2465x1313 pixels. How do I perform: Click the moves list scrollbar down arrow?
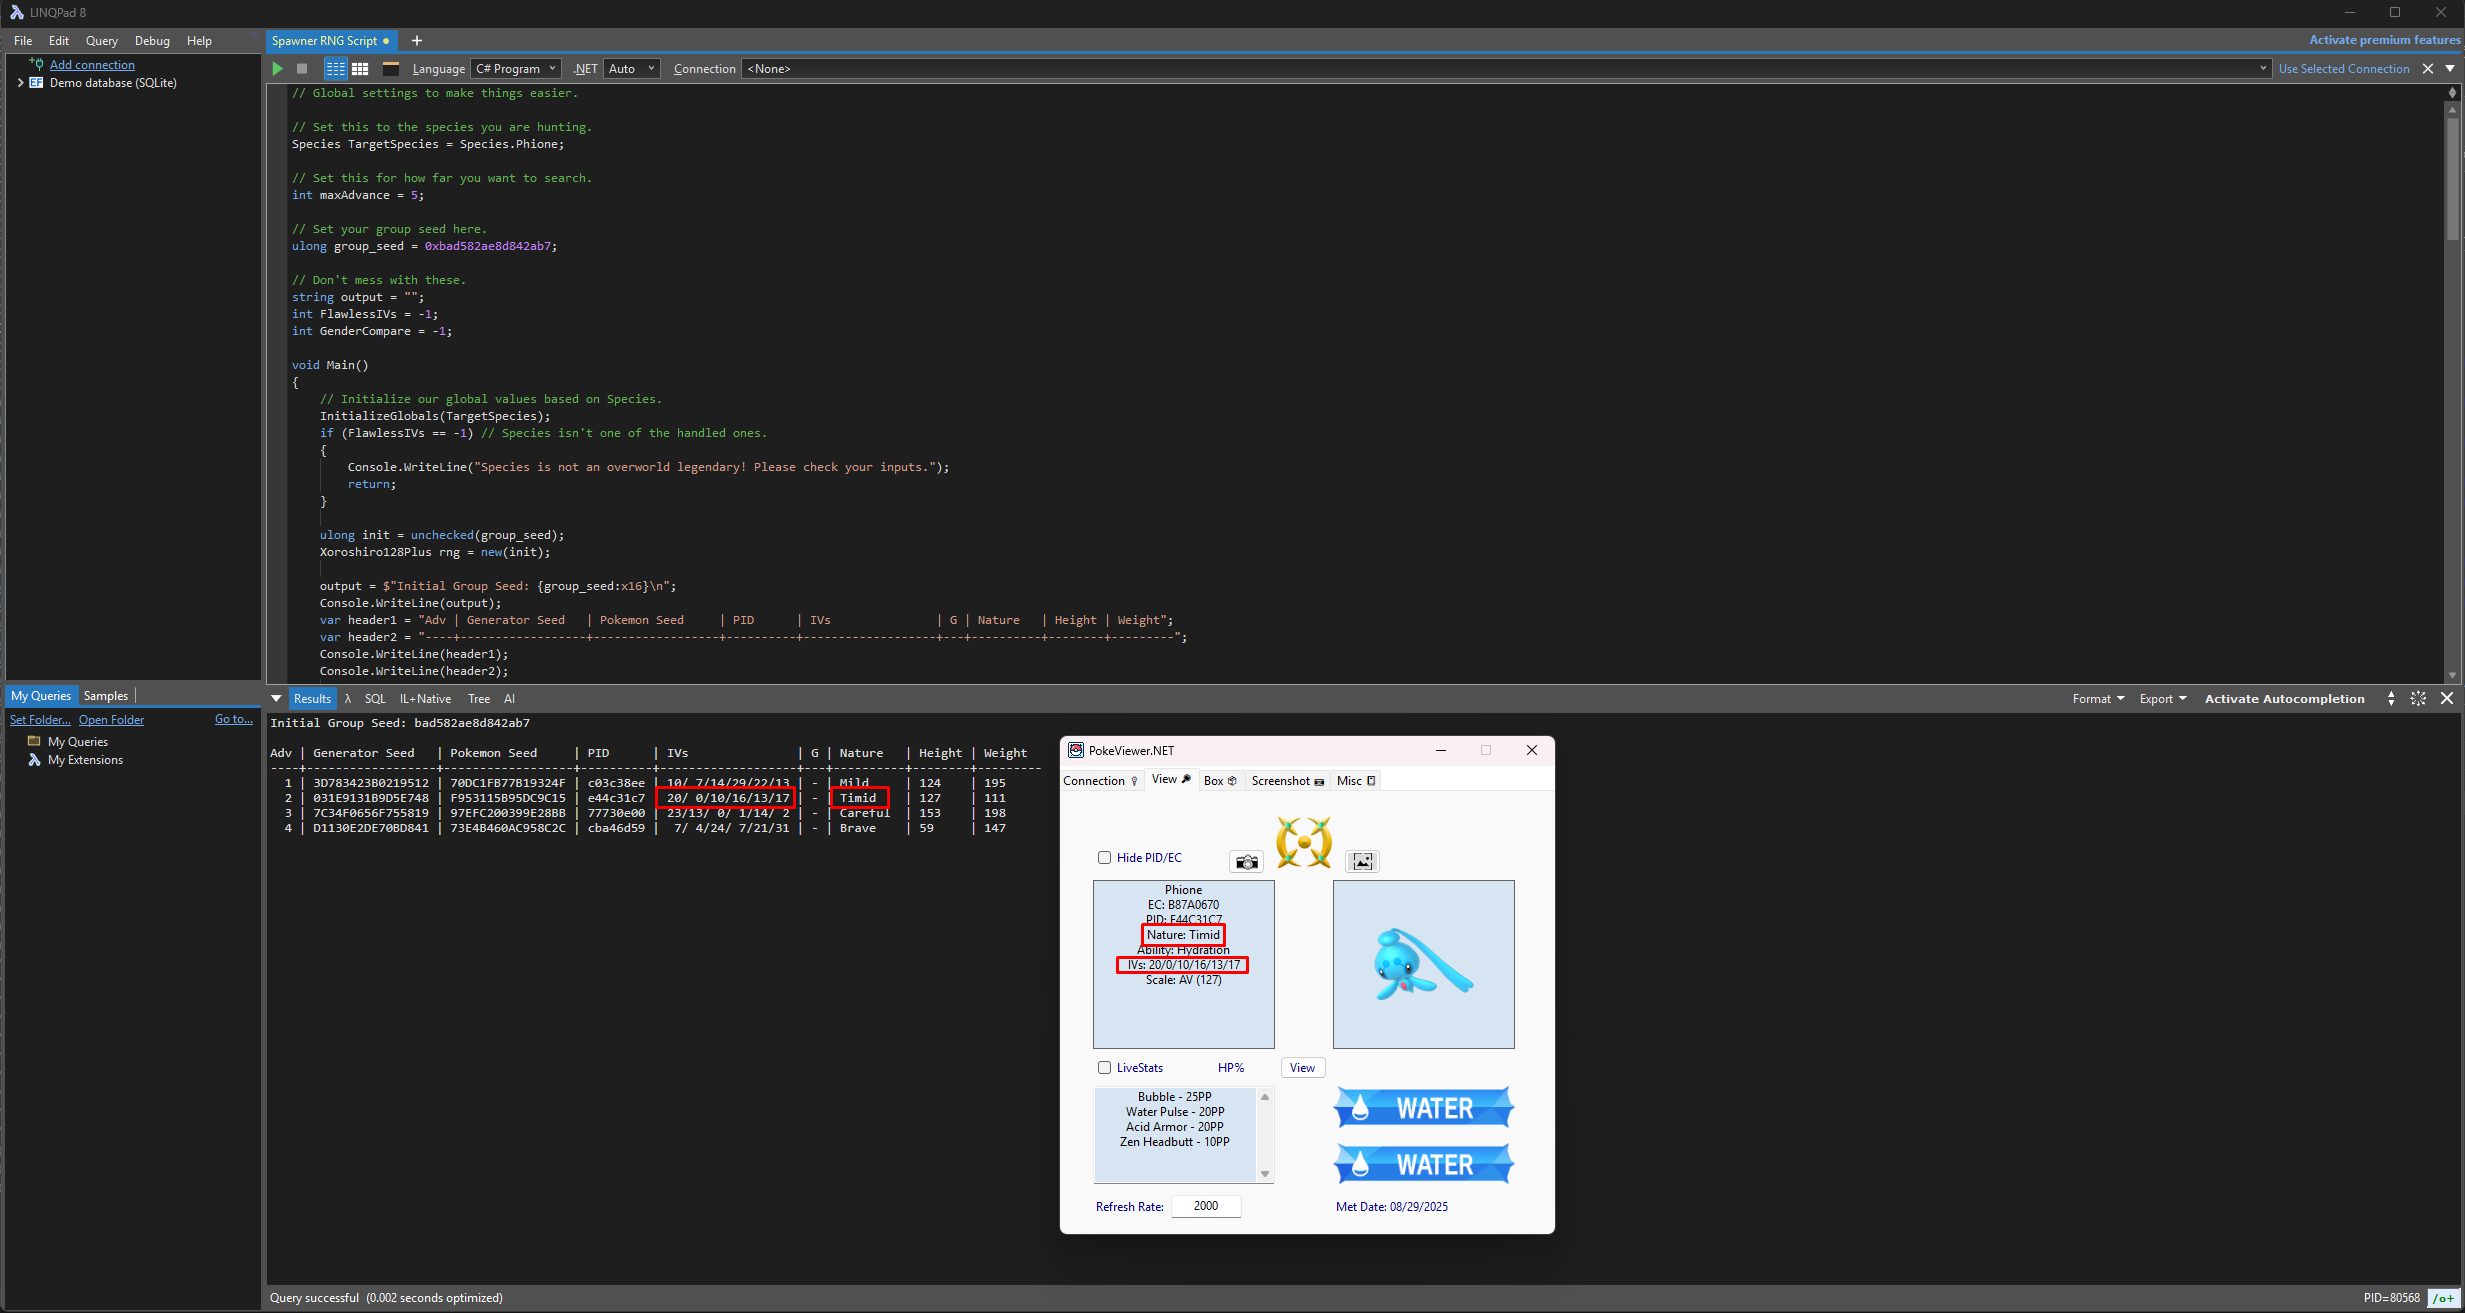[1265, 1174]
